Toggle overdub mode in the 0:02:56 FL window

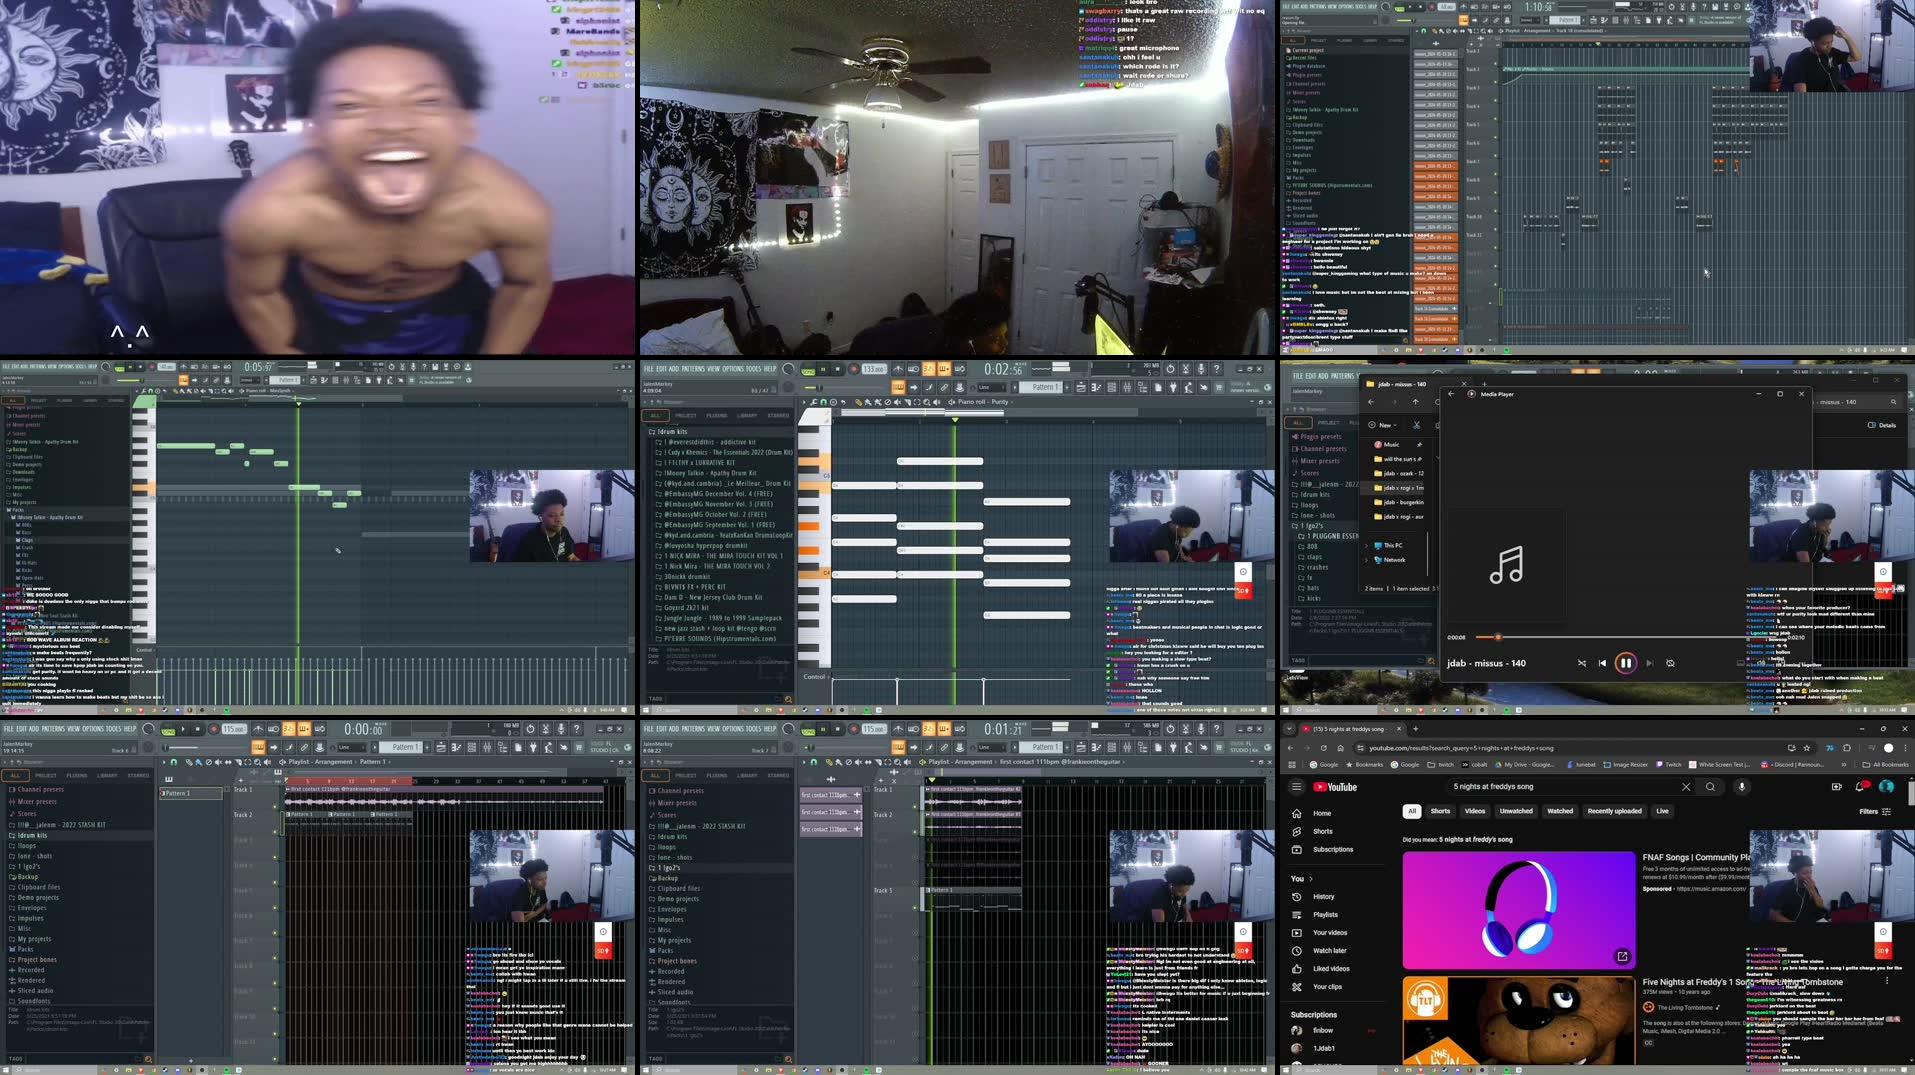click(943, 369)
